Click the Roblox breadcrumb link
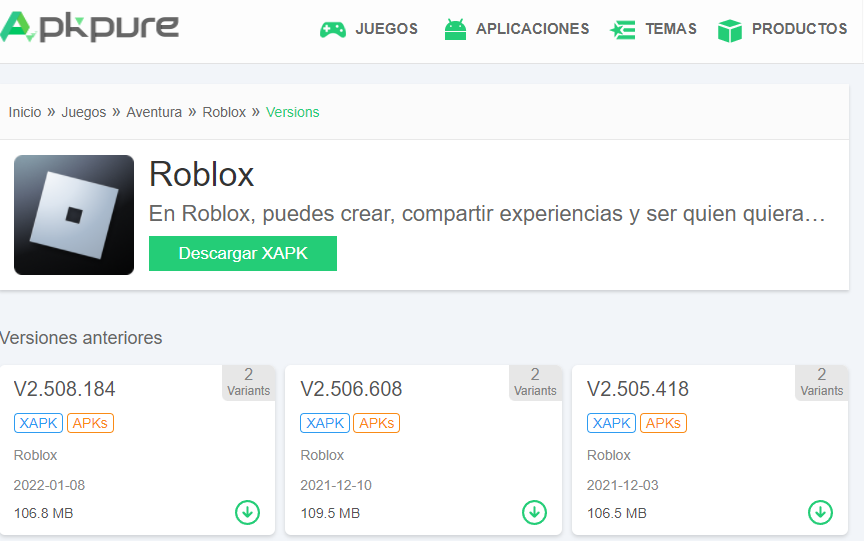Viewport: 864px width, 541px height. coord(224,112)
